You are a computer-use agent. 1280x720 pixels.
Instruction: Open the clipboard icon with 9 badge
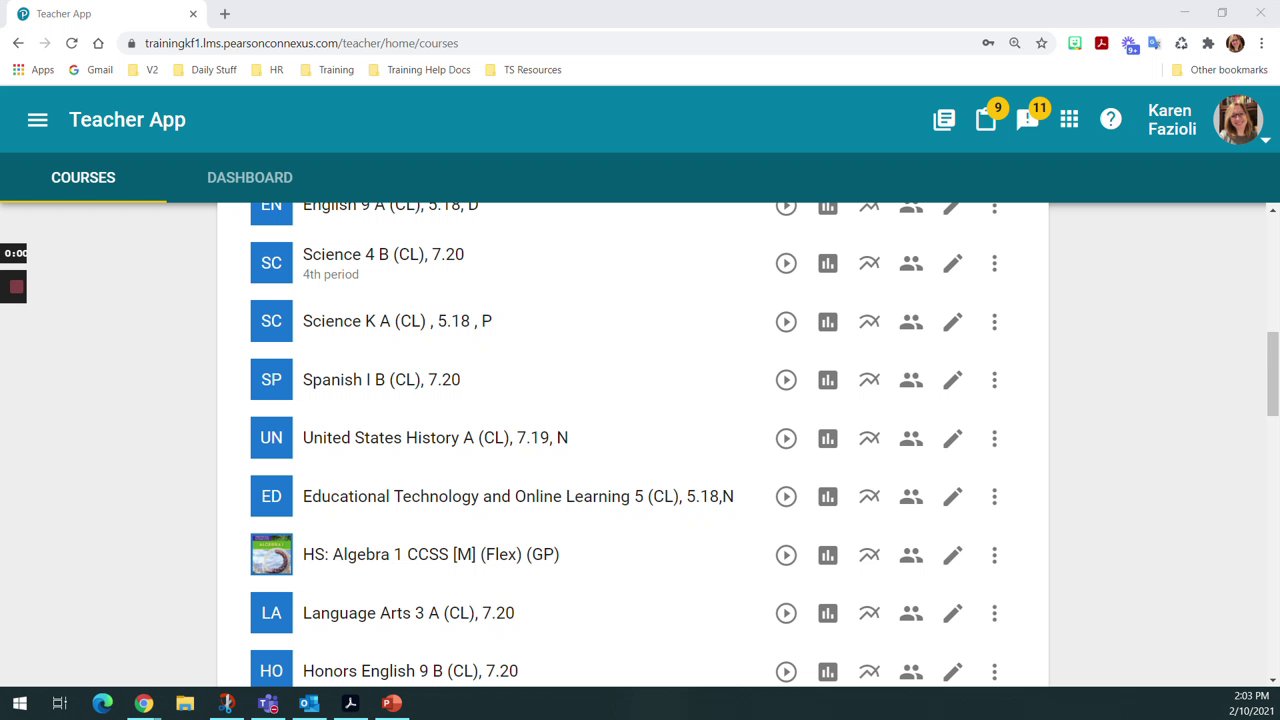986,120
